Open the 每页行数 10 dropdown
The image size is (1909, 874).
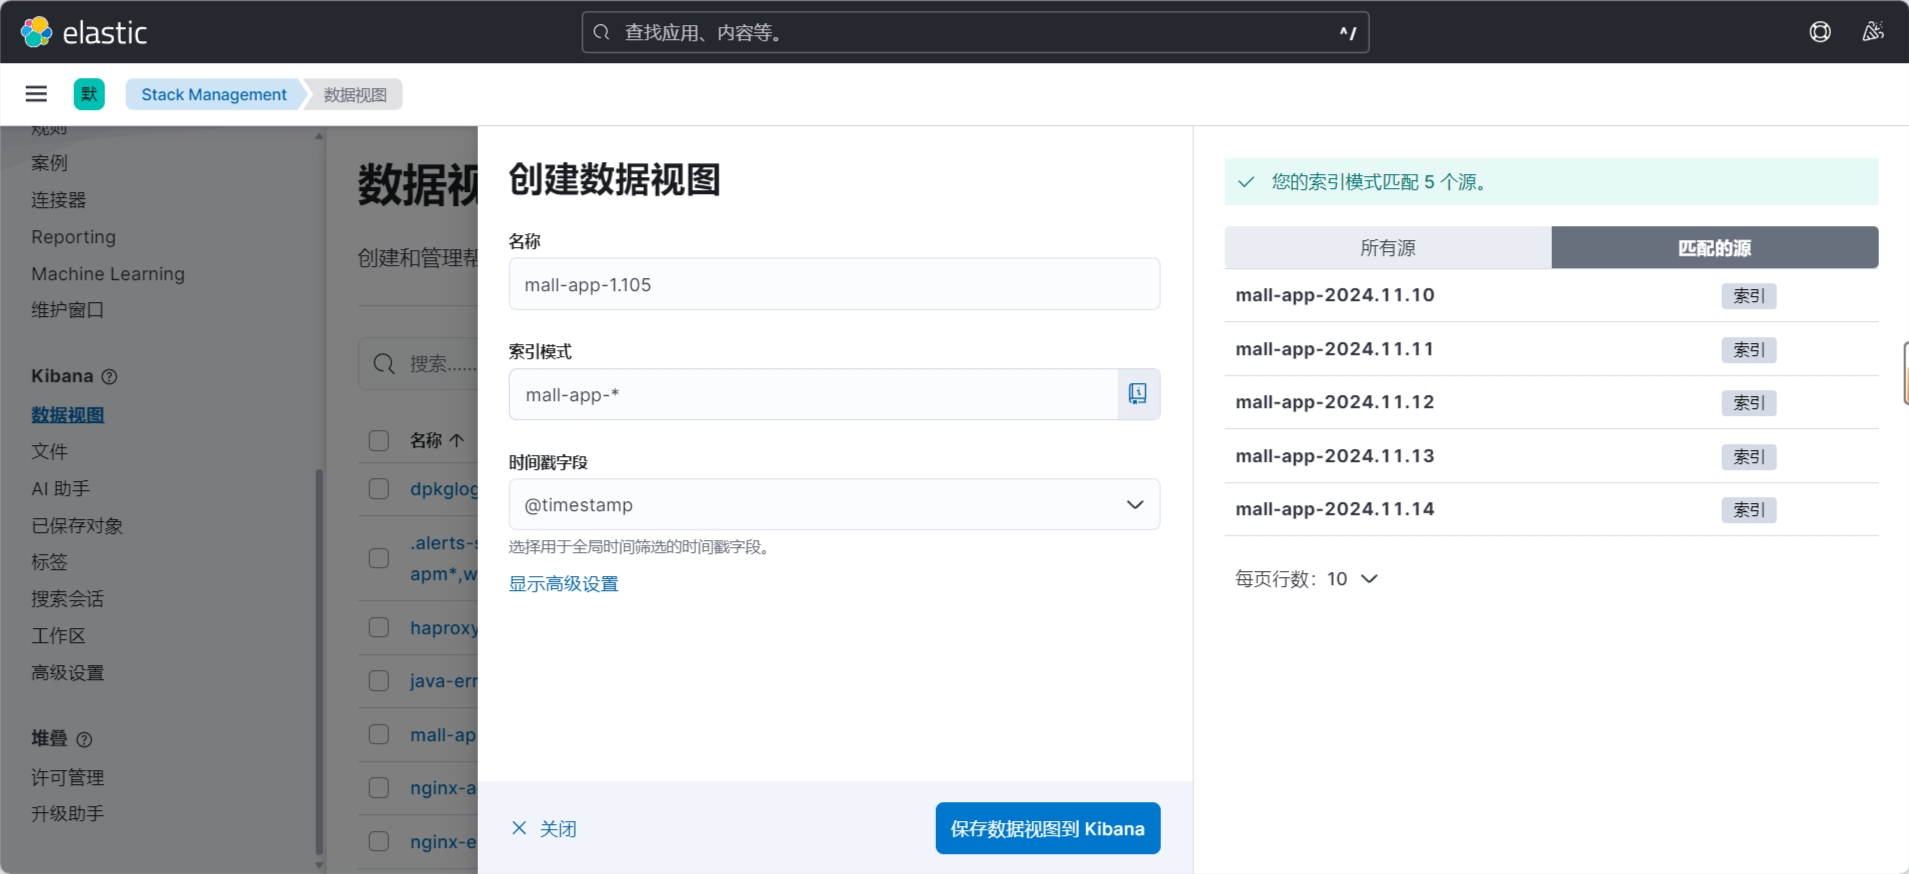coord(1307,579)
